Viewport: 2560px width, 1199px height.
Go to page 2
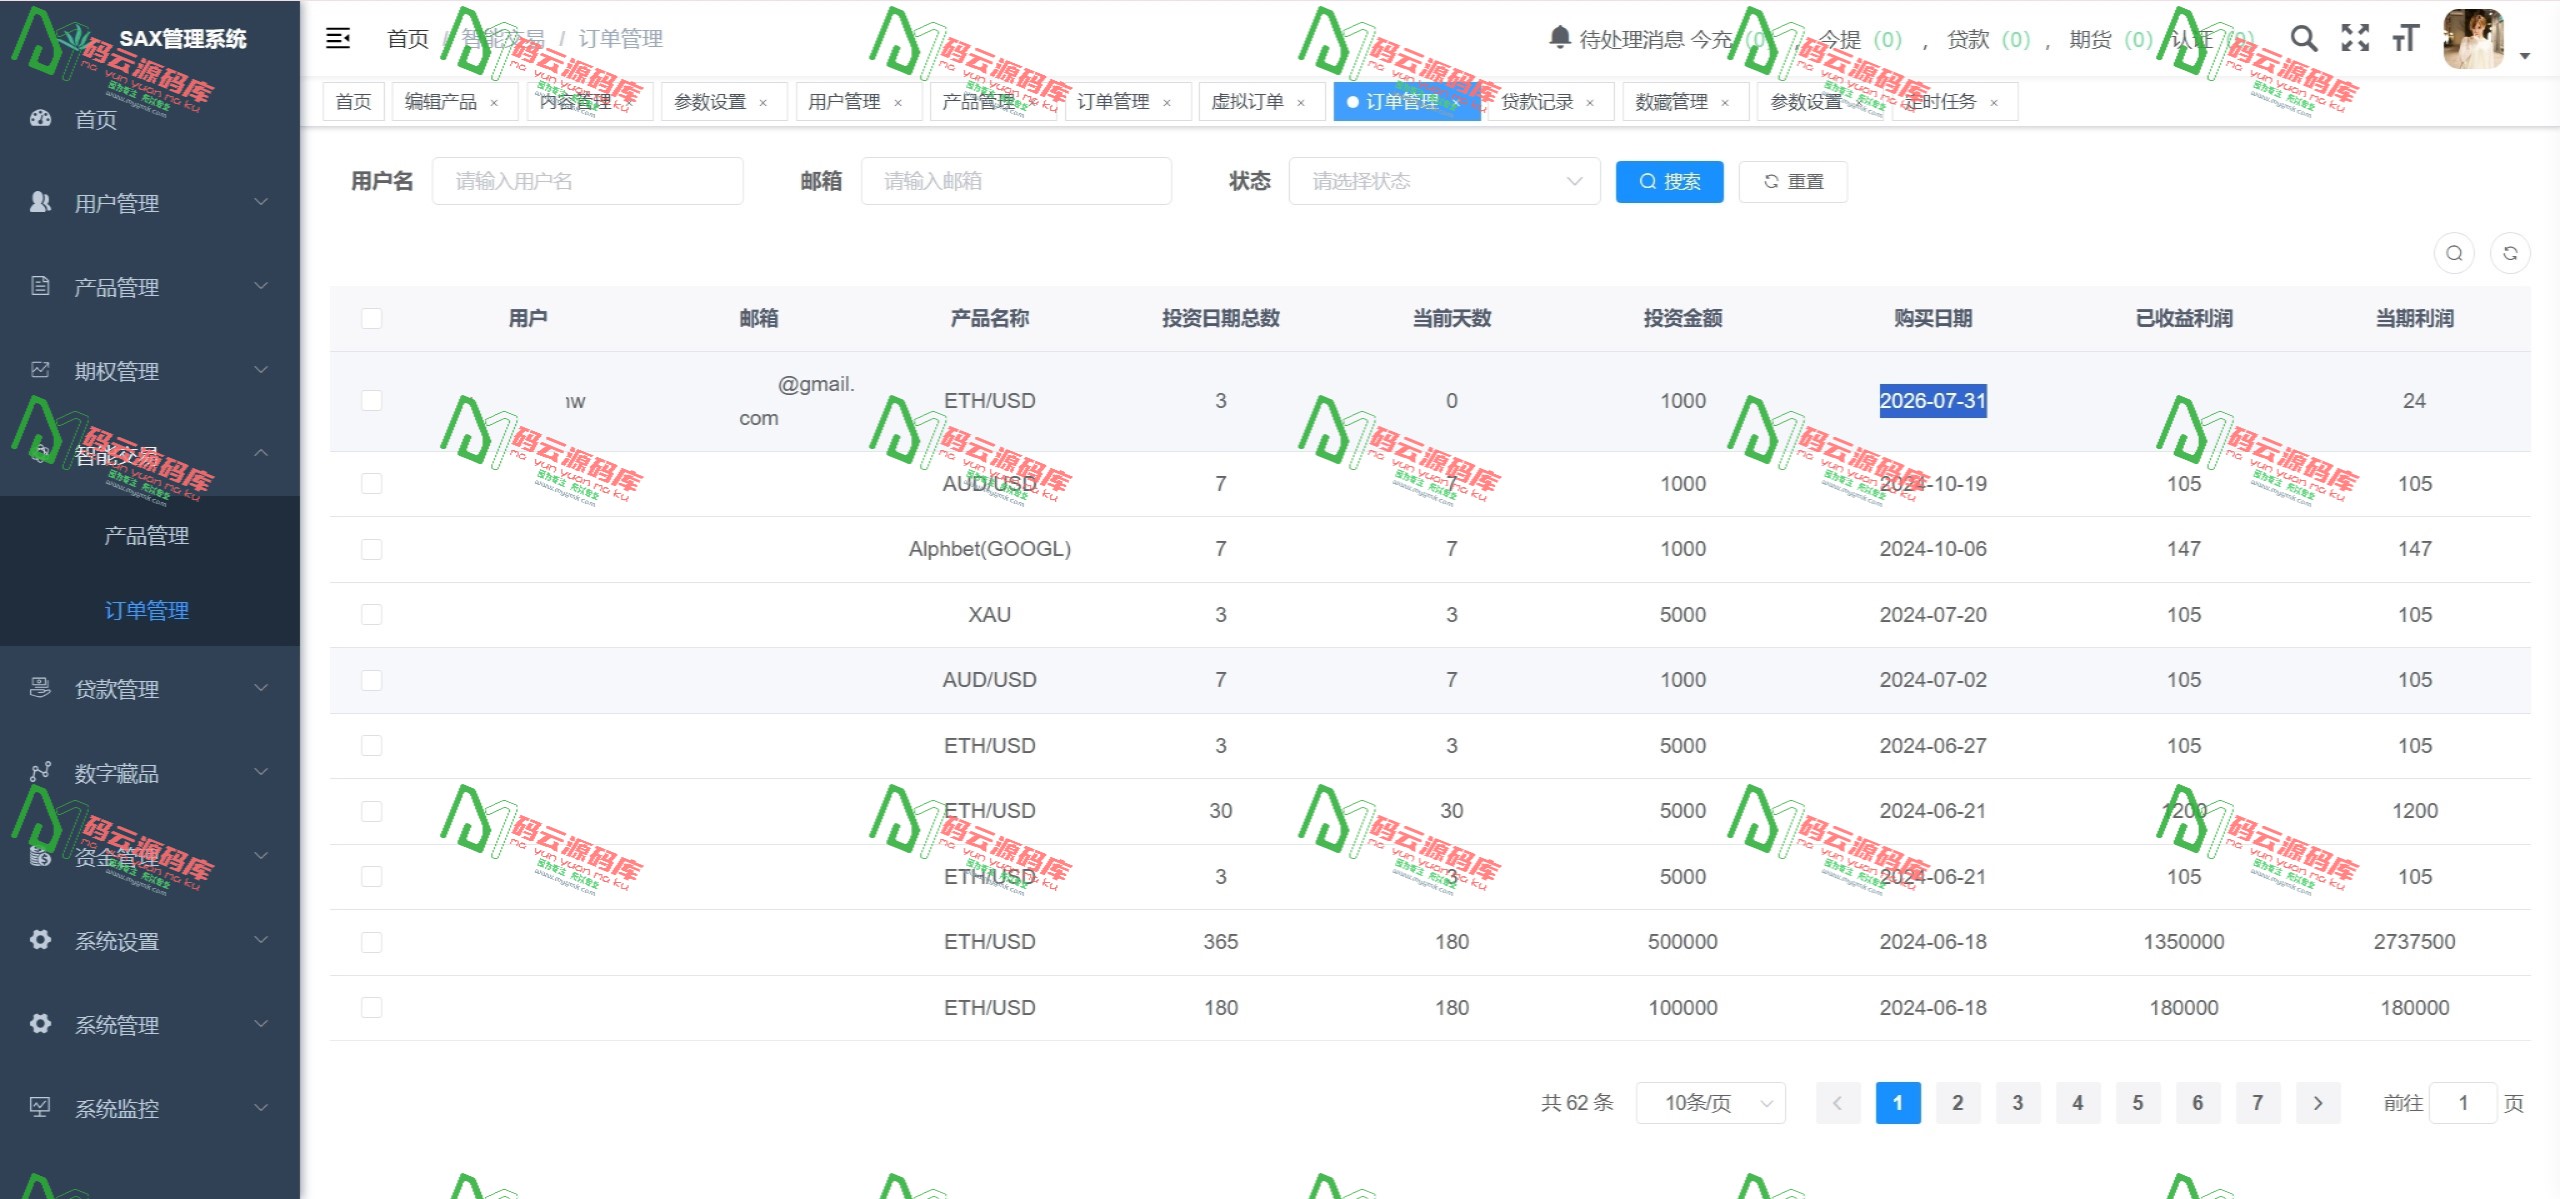(1958, 1103)
